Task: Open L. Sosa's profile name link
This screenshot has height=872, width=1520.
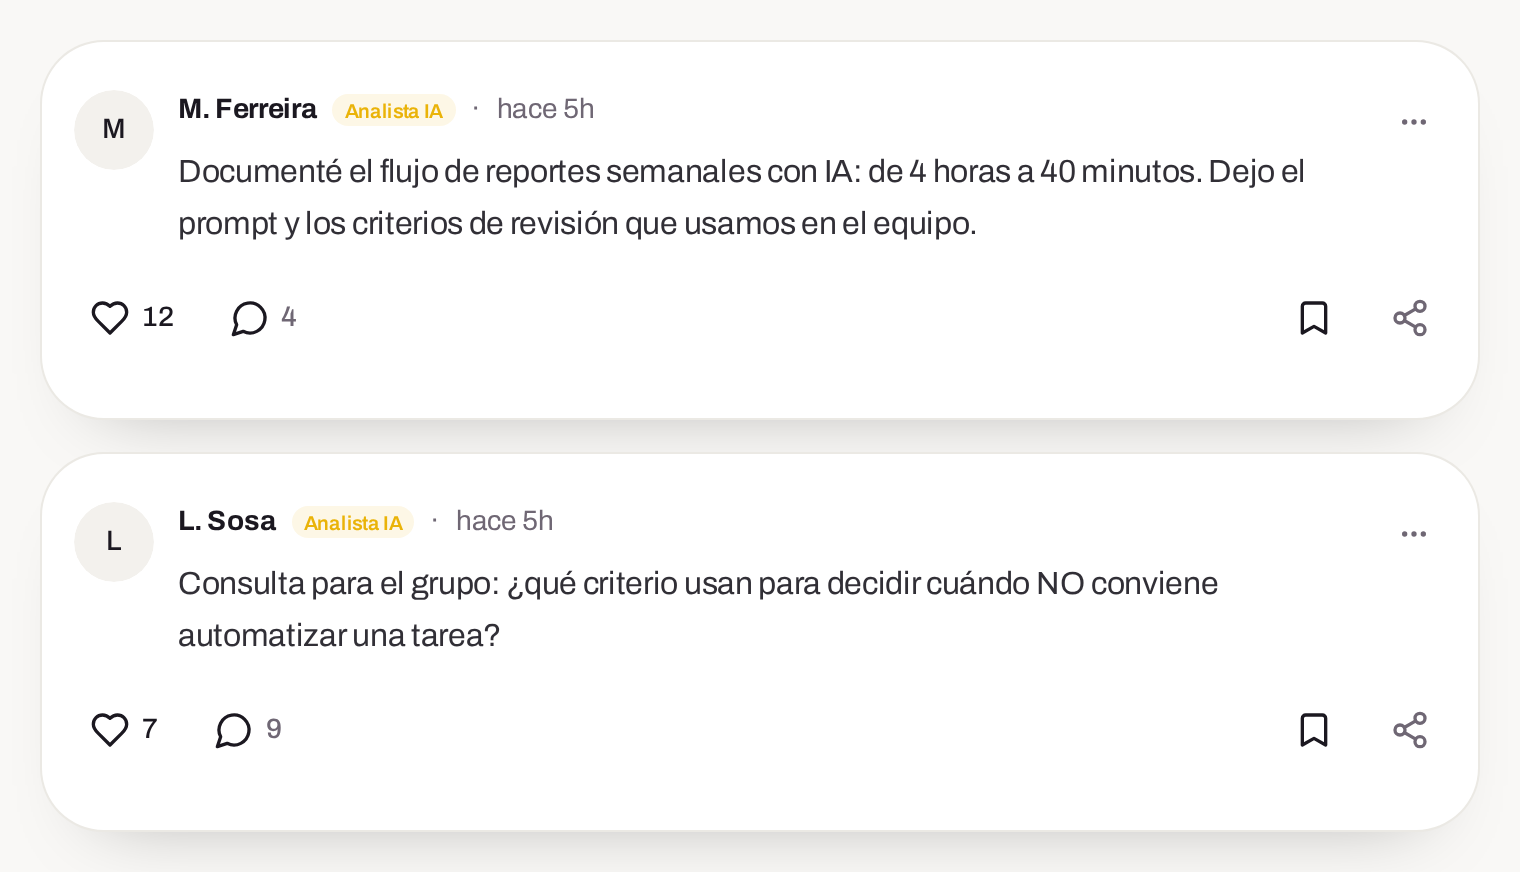Action: pyautogui.click(x=227, y=521)
